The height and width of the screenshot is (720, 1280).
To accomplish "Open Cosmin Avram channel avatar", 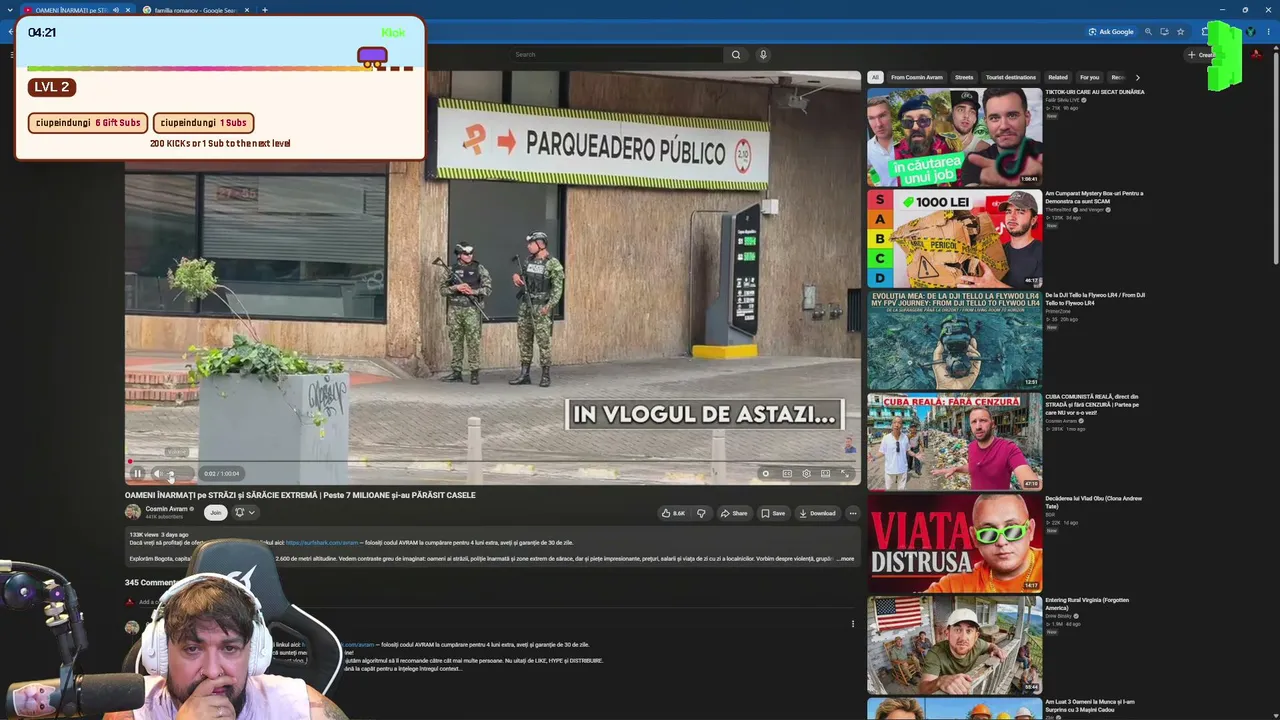I will (x=133, y=512).
